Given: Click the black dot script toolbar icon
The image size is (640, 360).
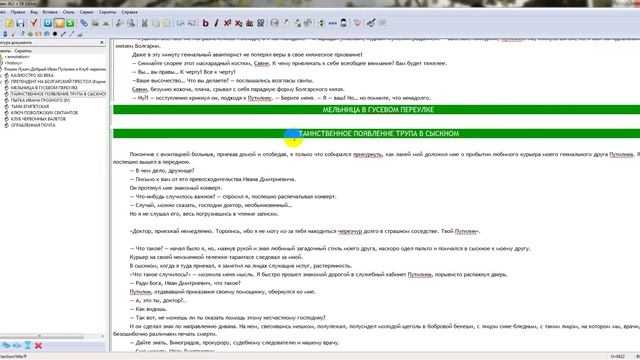Looking at the screenshot, I should coord(55,34).
